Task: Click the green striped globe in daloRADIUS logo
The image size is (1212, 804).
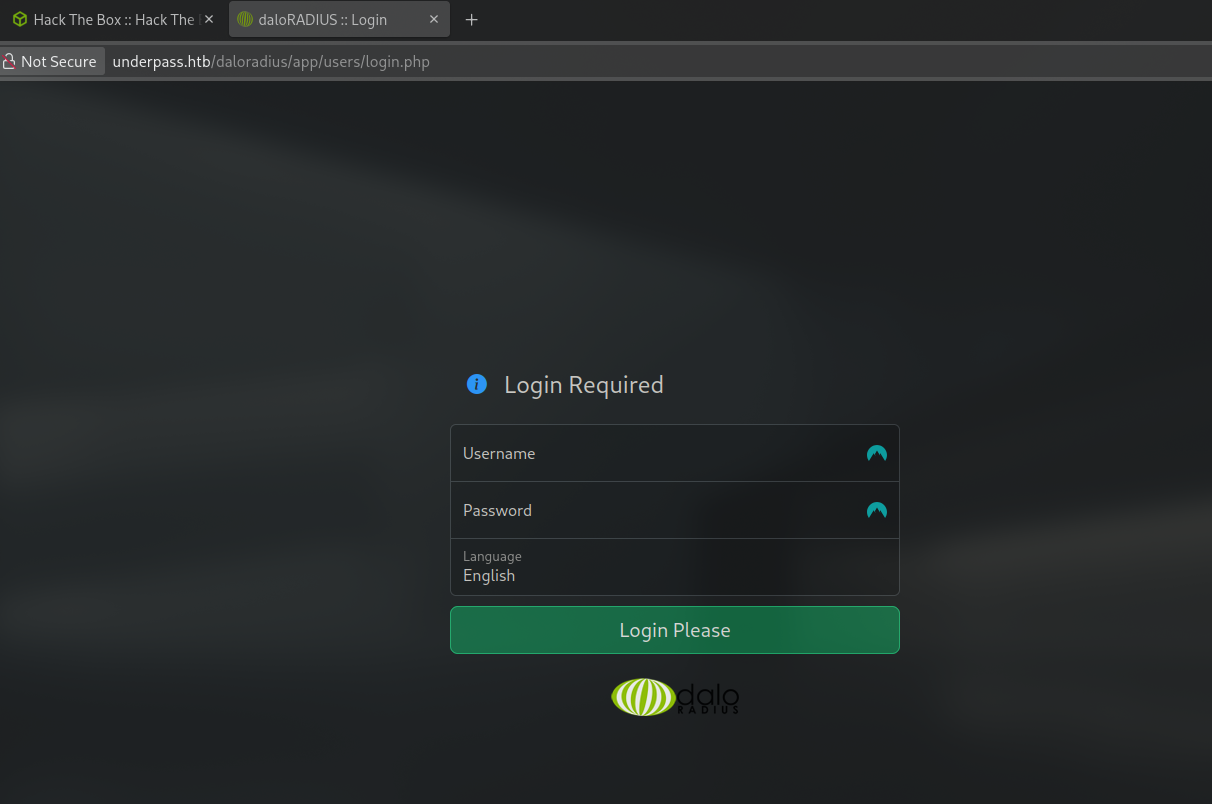Action: [643, 697]
